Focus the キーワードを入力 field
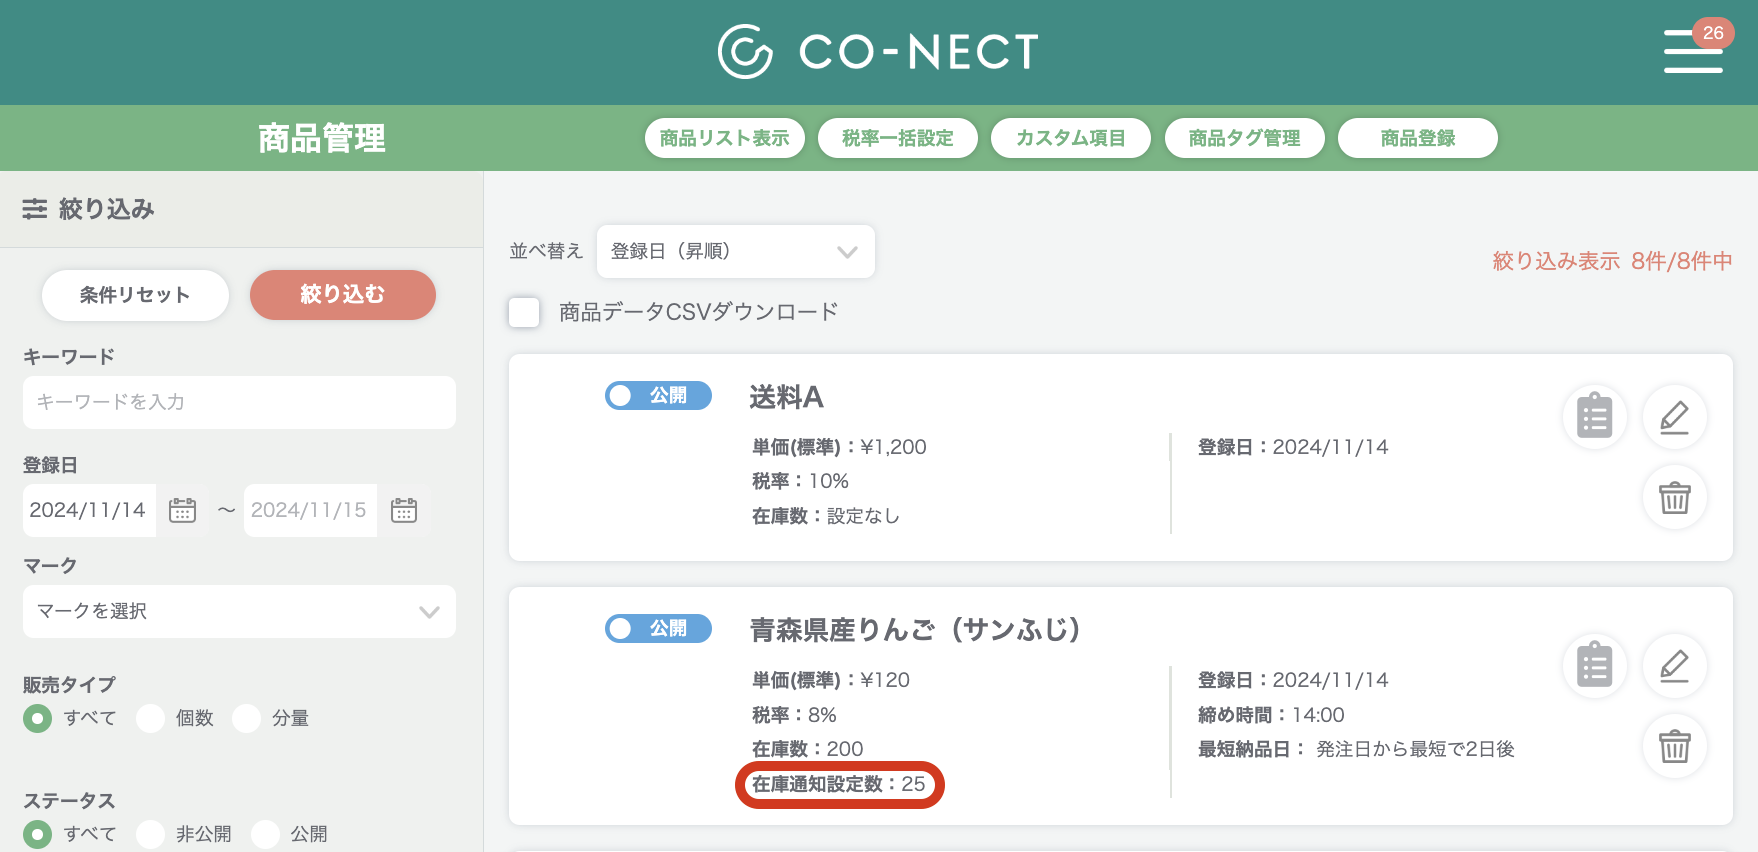 (x=239, y=402)
